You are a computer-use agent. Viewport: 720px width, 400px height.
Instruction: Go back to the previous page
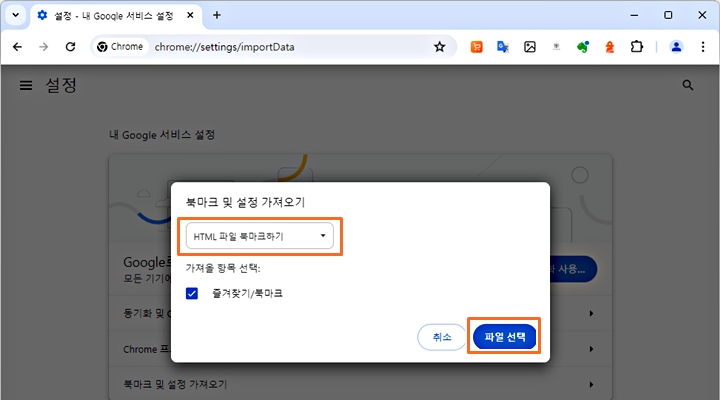[17, 47]
